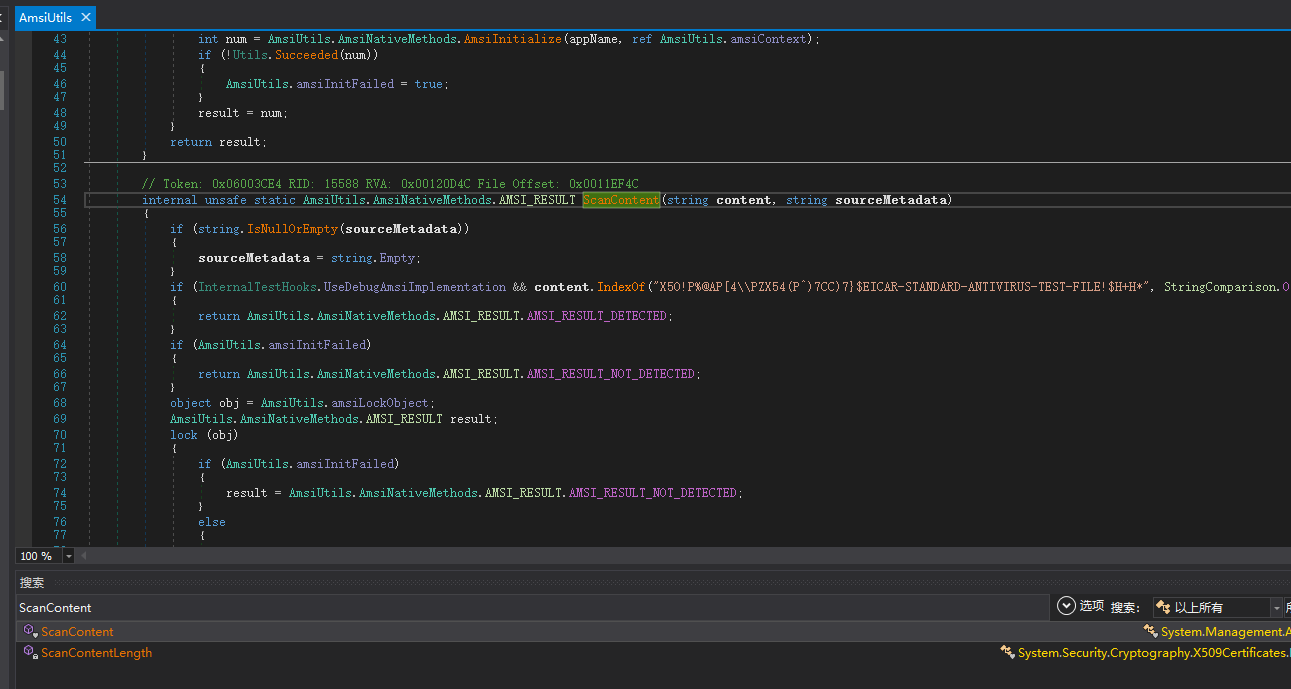This screenshot has height=689, width=1291.
Task: Open the 100 % zoom dropdown
Action: [x=69, y=556]
